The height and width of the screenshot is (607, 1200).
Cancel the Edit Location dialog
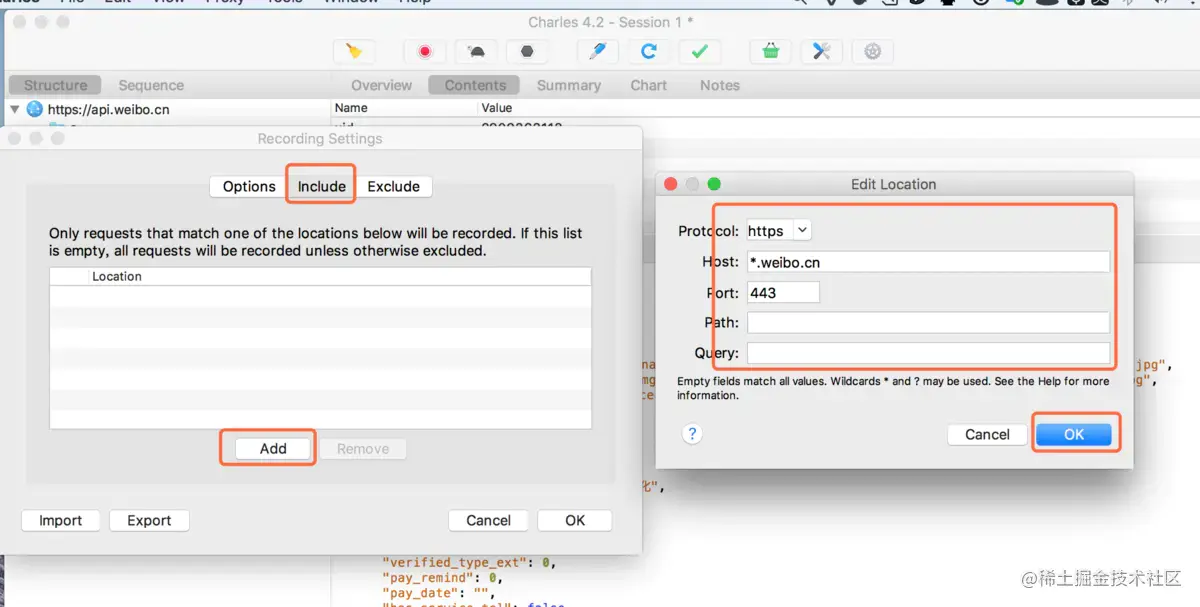click(x=987, y=434)
